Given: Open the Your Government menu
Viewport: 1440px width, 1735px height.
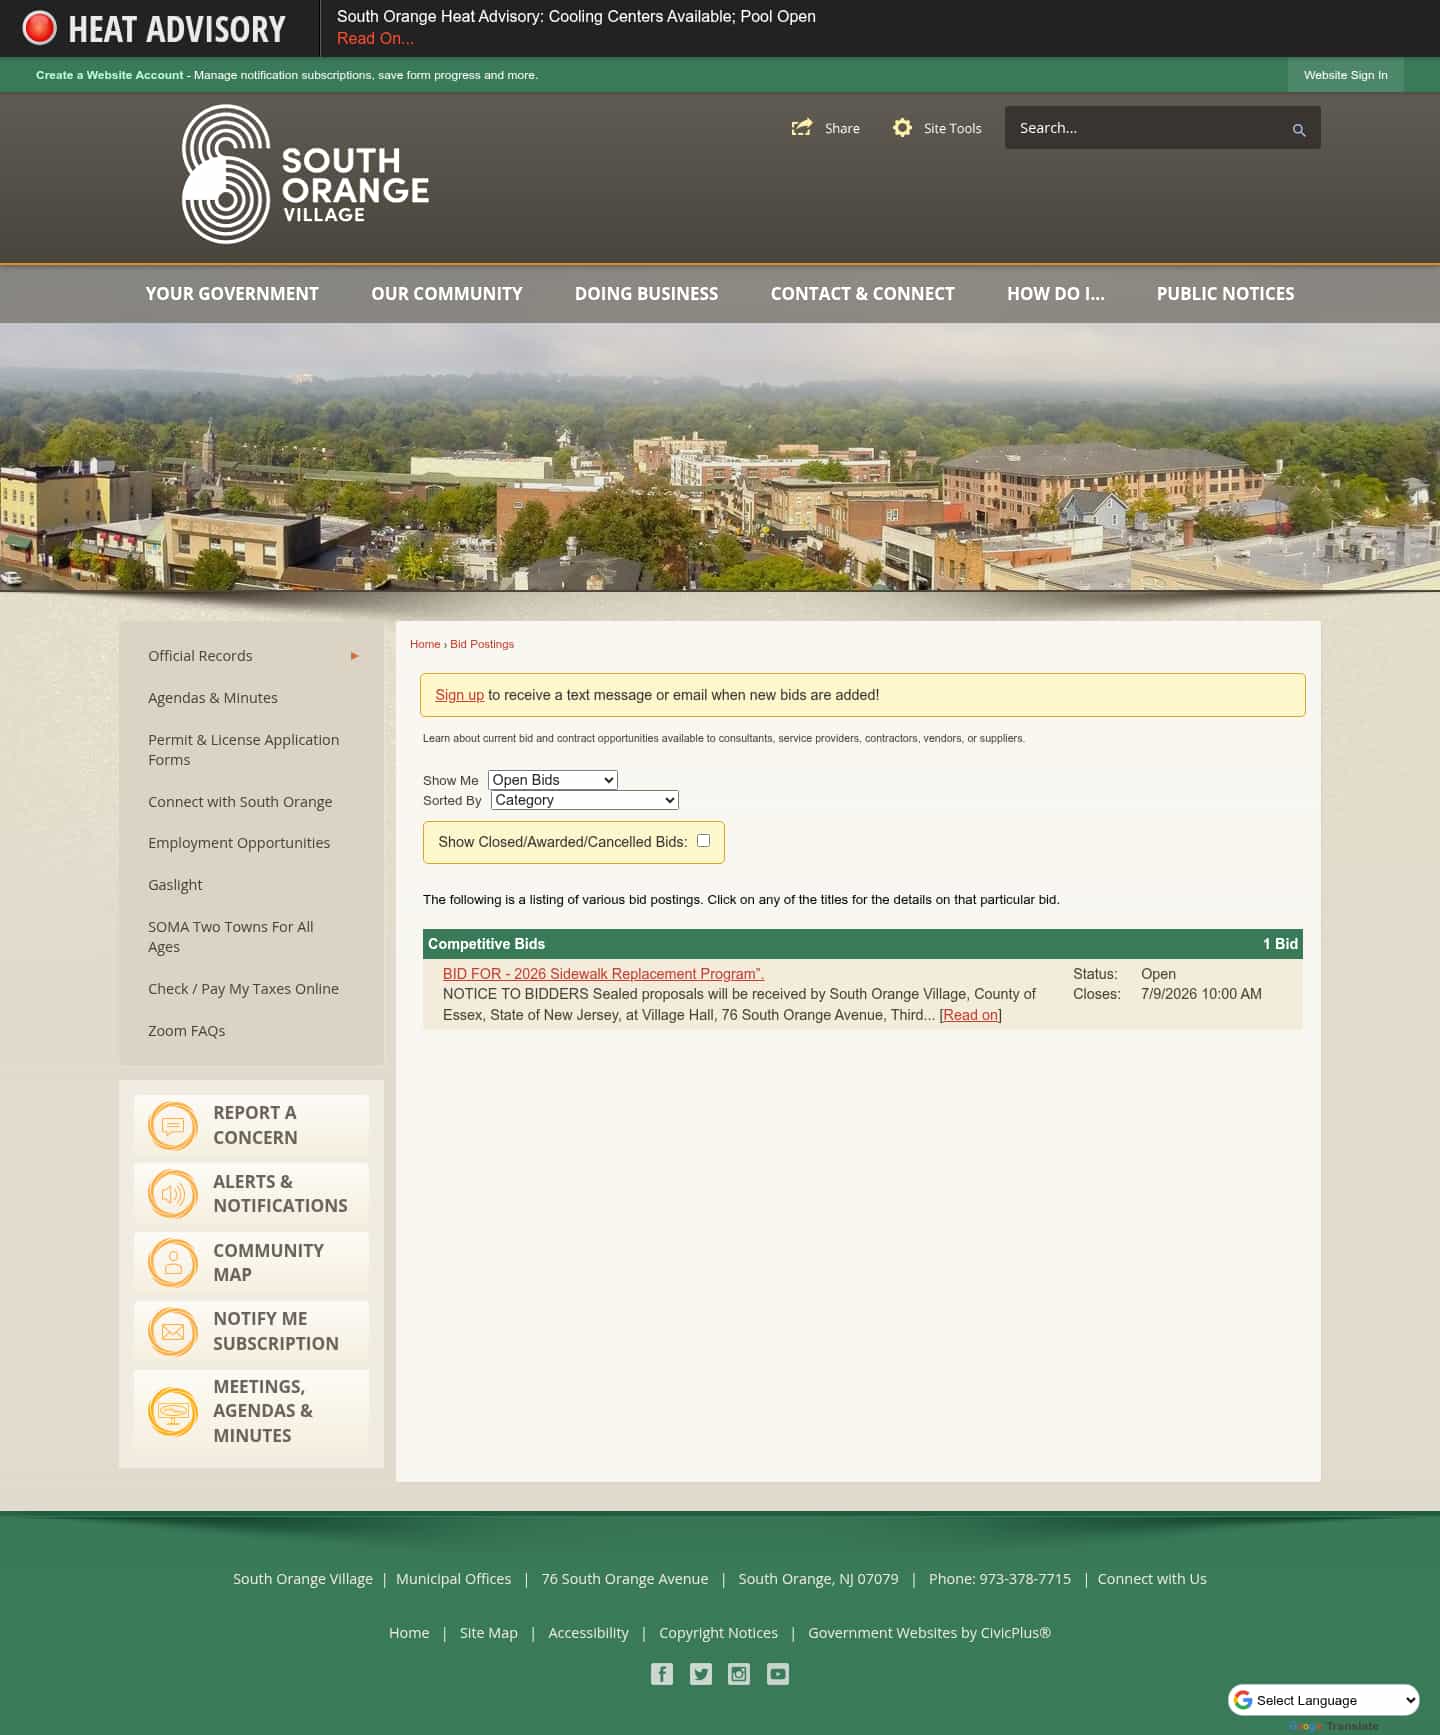Looking at the screenshot, I should [x=232, y=294].
